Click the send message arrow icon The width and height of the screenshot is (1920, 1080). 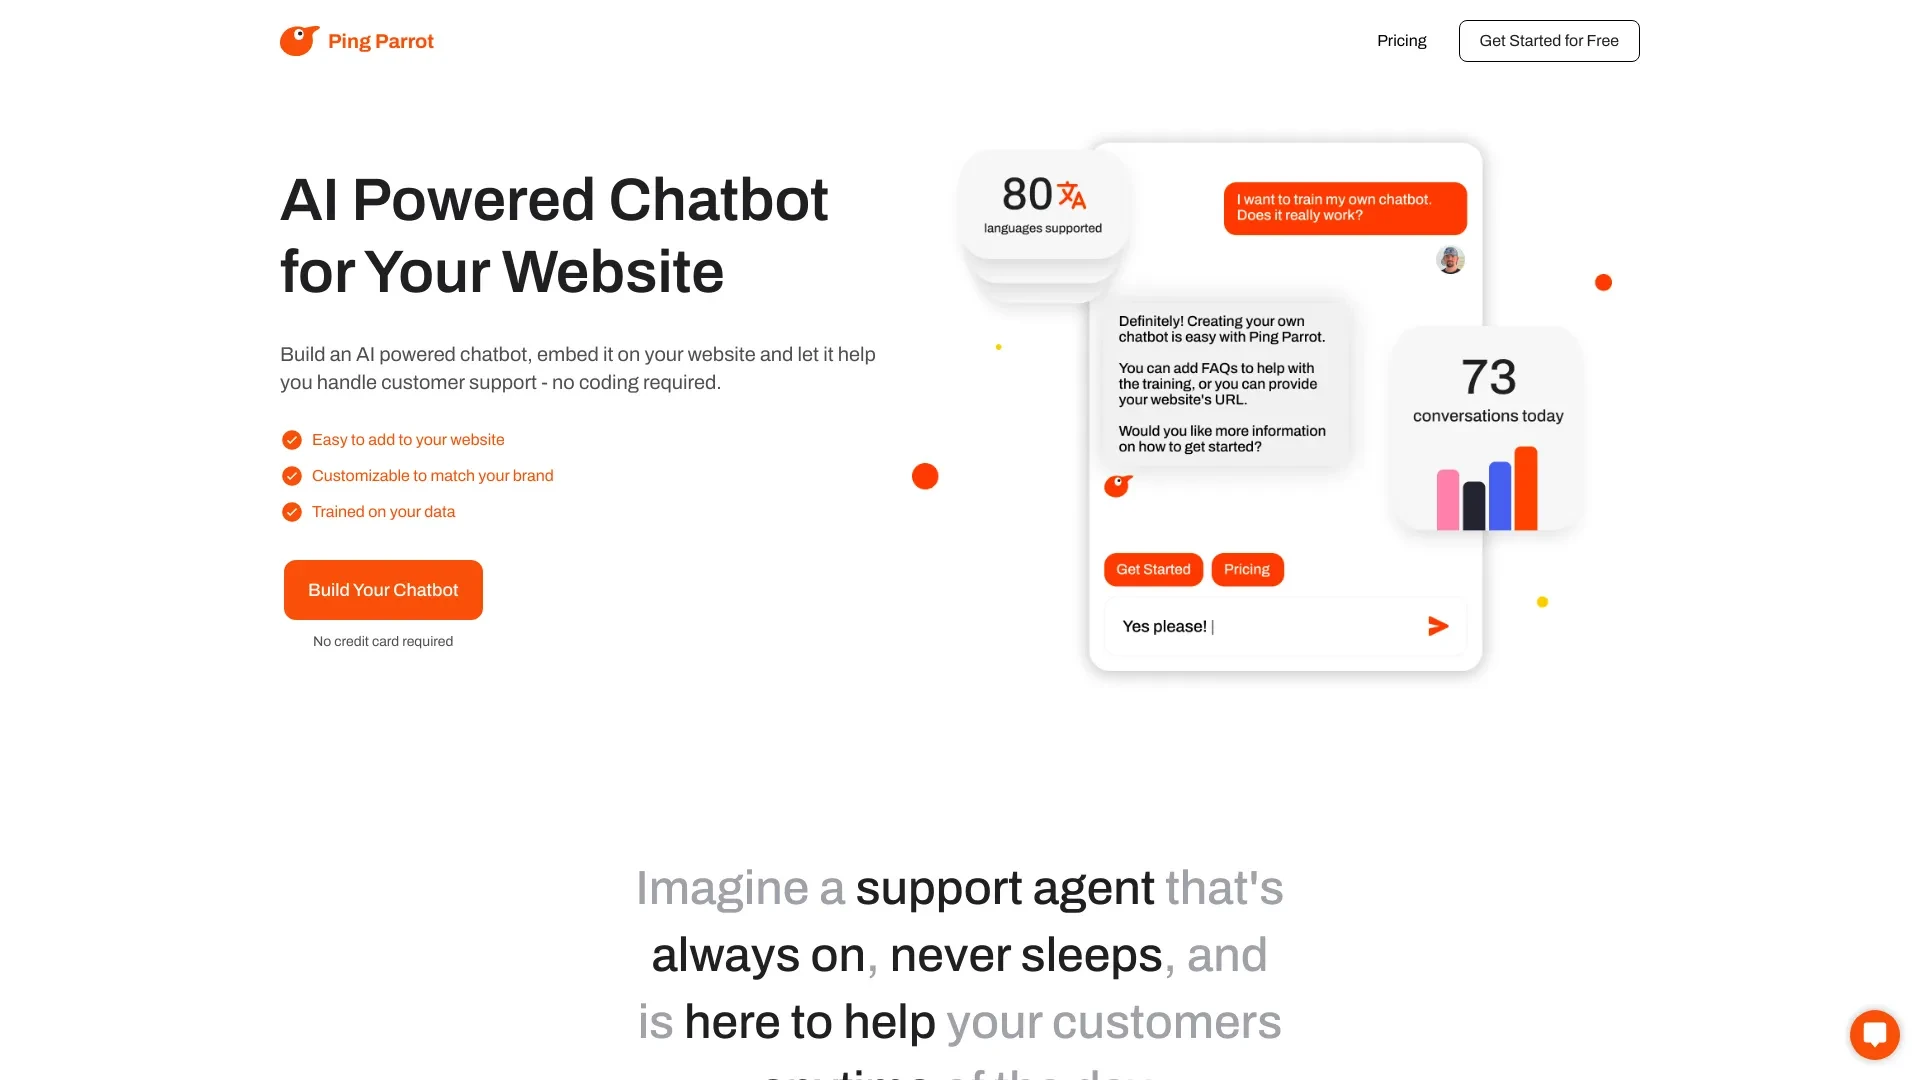point(1439,626)
